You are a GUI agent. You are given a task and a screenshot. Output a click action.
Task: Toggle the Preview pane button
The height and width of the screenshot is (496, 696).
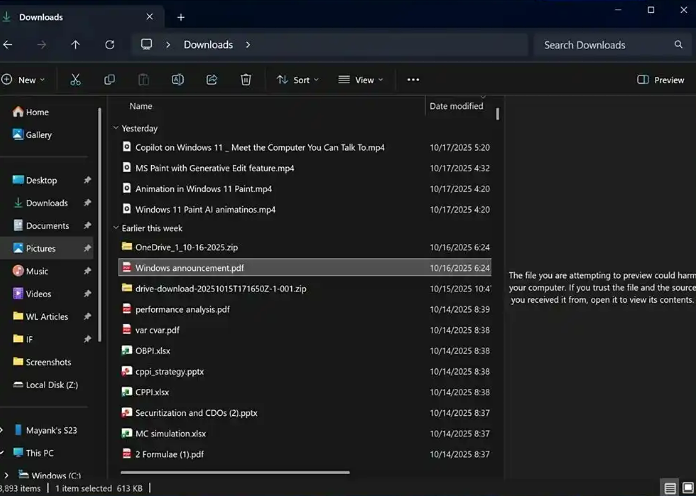point(660,80)
